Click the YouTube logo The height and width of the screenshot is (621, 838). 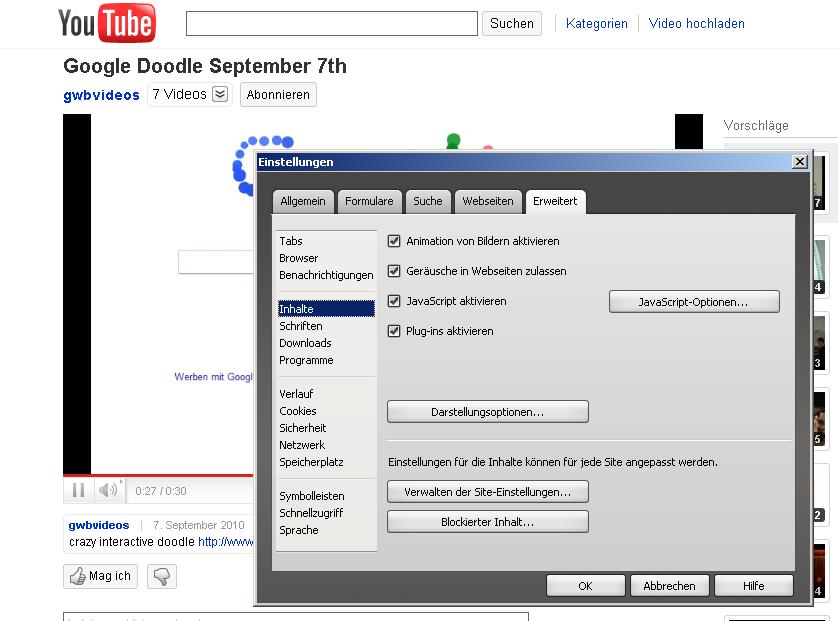(x=107, y=23)
